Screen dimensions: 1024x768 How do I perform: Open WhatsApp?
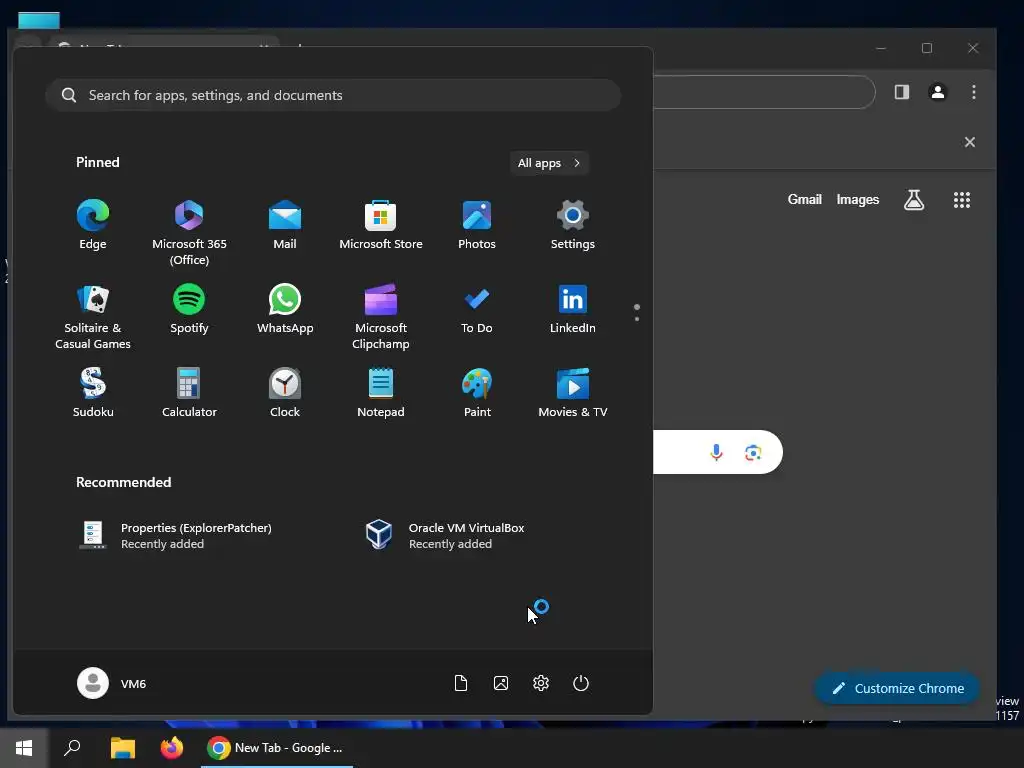pyautogui.click(x=285, y=309)
